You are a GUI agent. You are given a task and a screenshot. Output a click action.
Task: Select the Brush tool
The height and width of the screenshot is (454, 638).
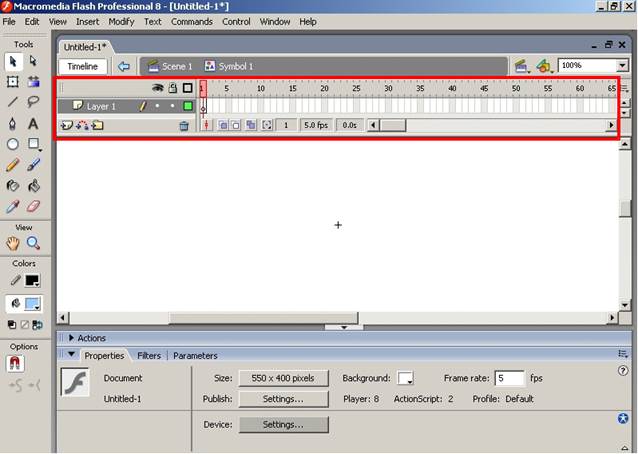coord(33,165)
